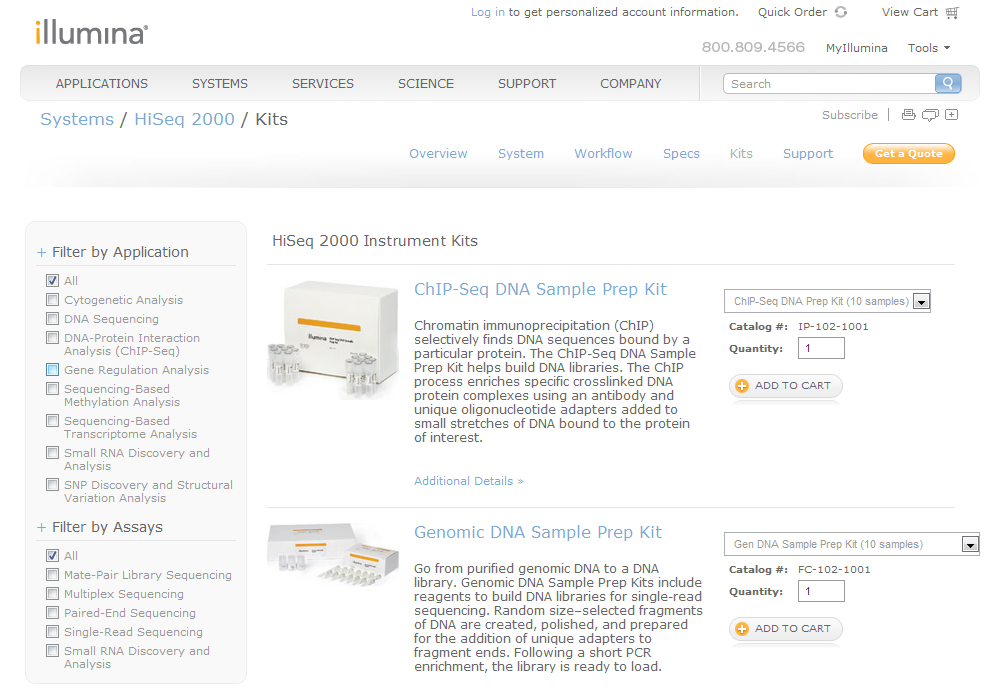Click the comment bubble icon
The image size is (1004, 699).
click(x=930, y=115)
